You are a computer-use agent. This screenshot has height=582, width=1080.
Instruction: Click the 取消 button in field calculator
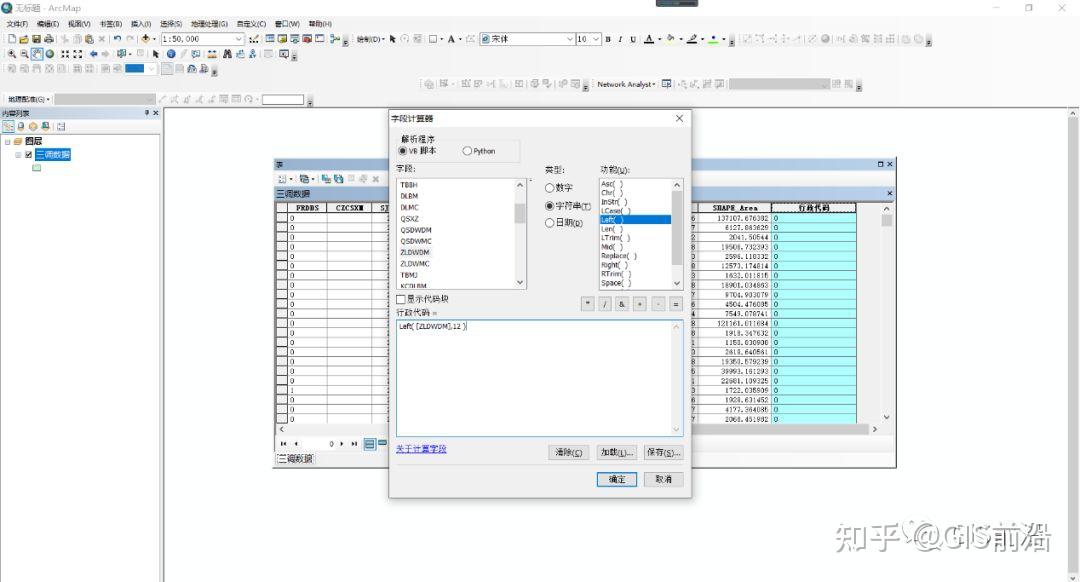pos(663,479)
